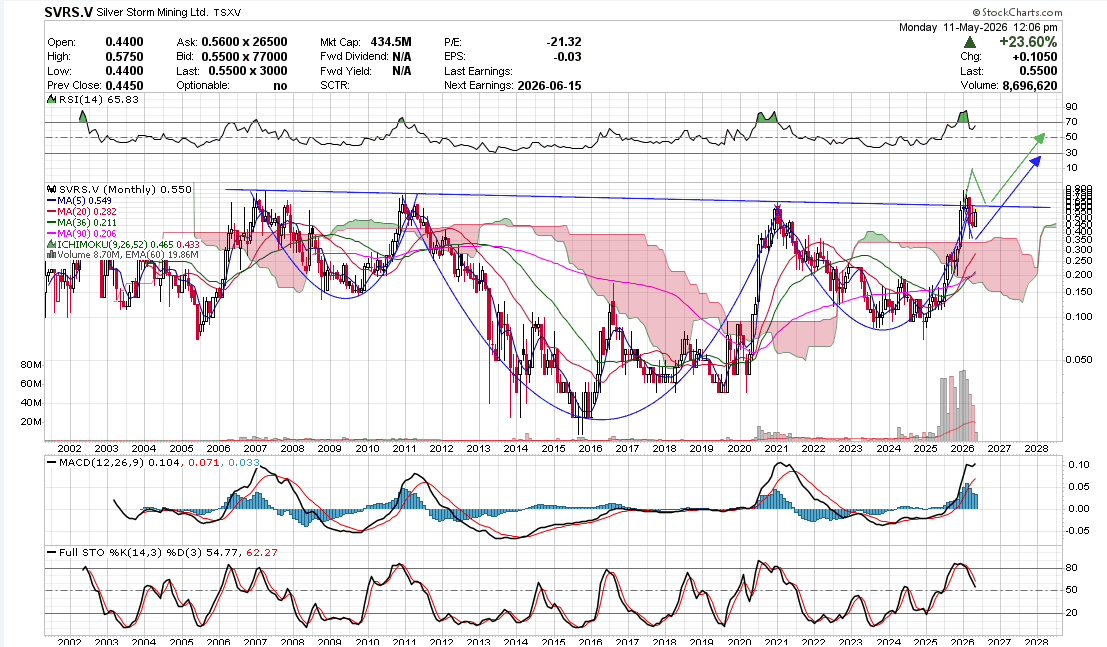The height and width of the screenshot is (647, 1107).
Task: Click 2028 on the axis under volume bars
Action: tap(1036, 449)
